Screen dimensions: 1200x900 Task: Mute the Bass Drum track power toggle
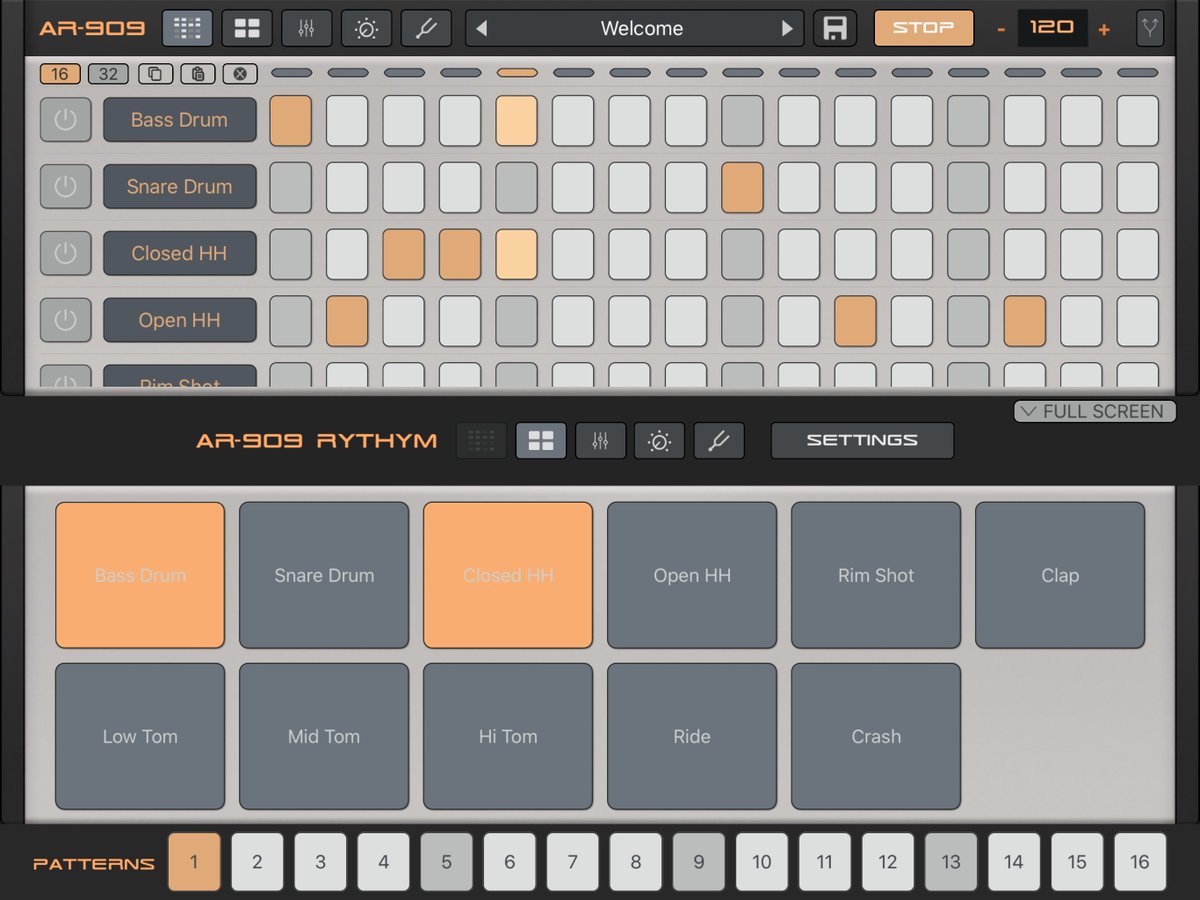pyautogui.click(x=65, y=119)
